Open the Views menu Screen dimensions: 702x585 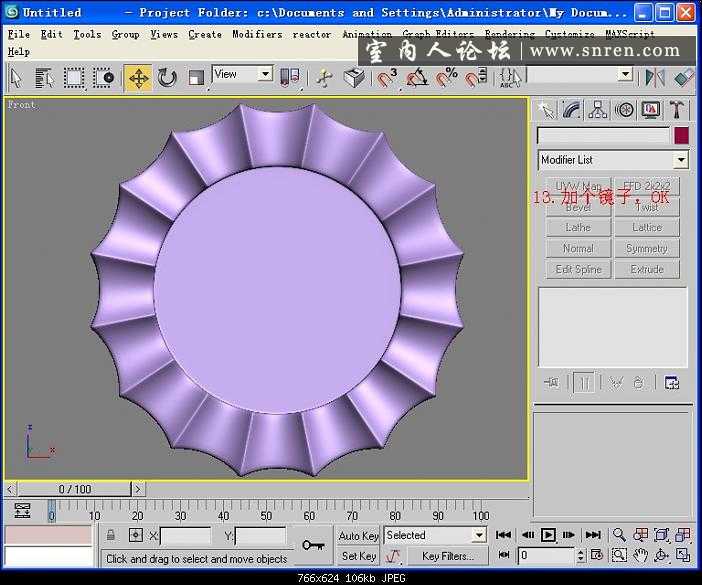pos(164,34)
